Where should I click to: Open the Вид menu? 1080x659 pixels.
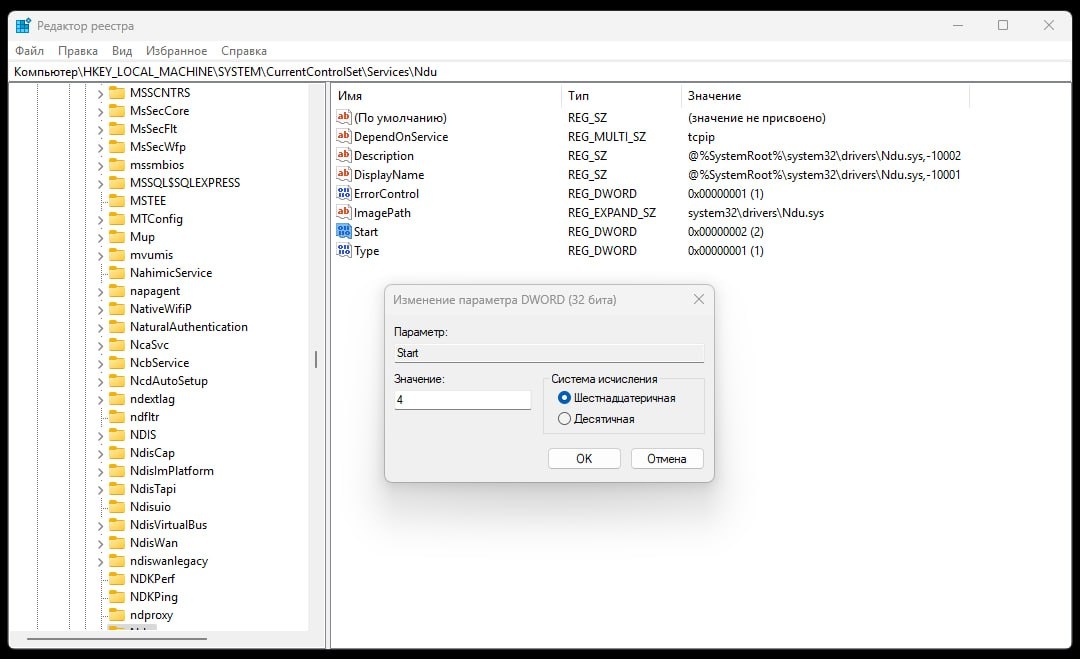coord(122,50)
